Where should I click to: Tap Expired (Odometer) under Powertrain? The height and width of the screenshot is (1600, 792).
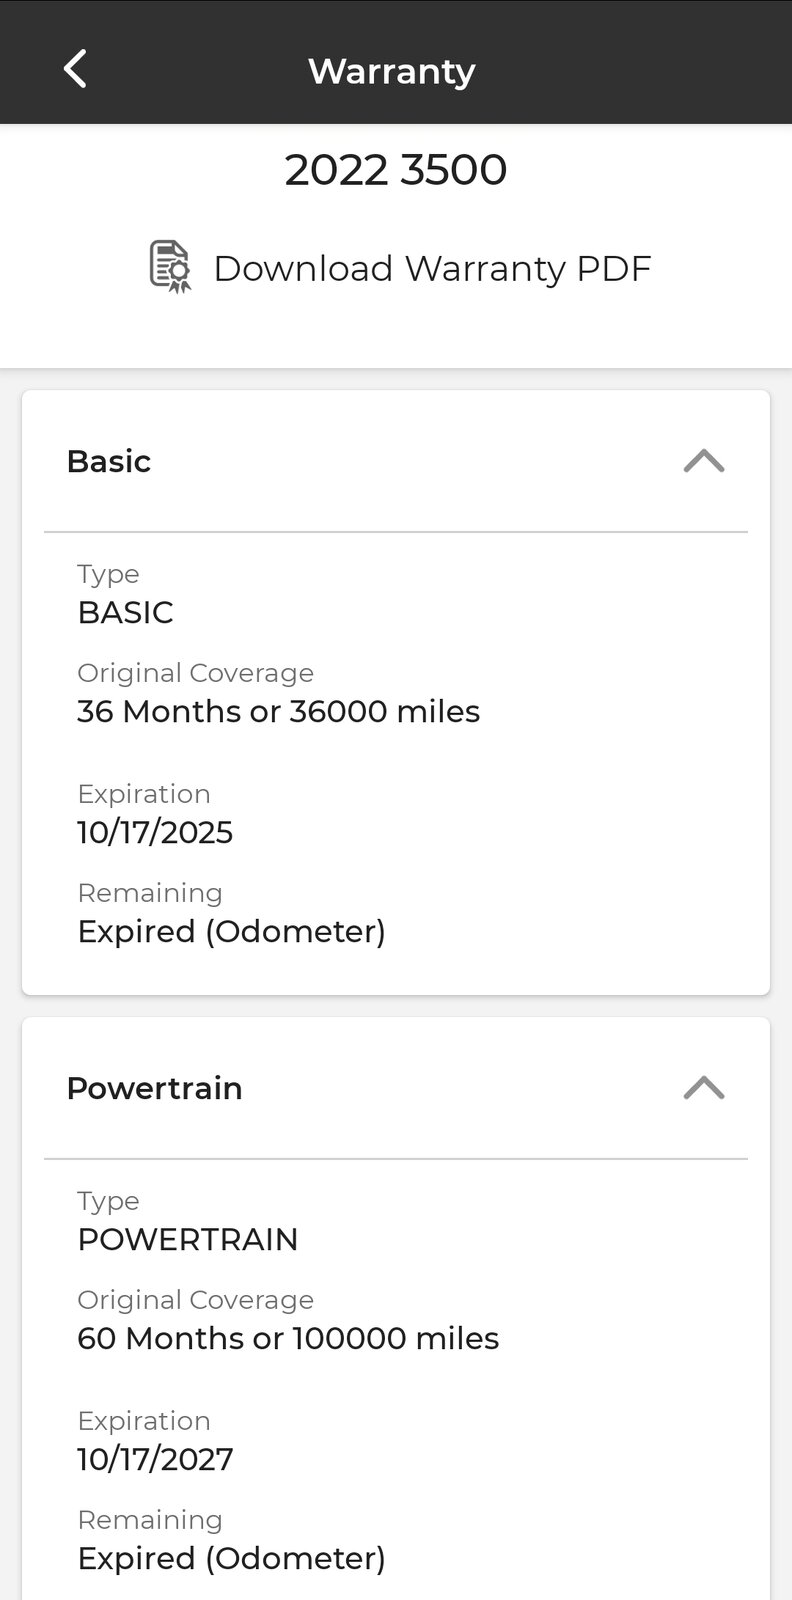point(232,1559)
